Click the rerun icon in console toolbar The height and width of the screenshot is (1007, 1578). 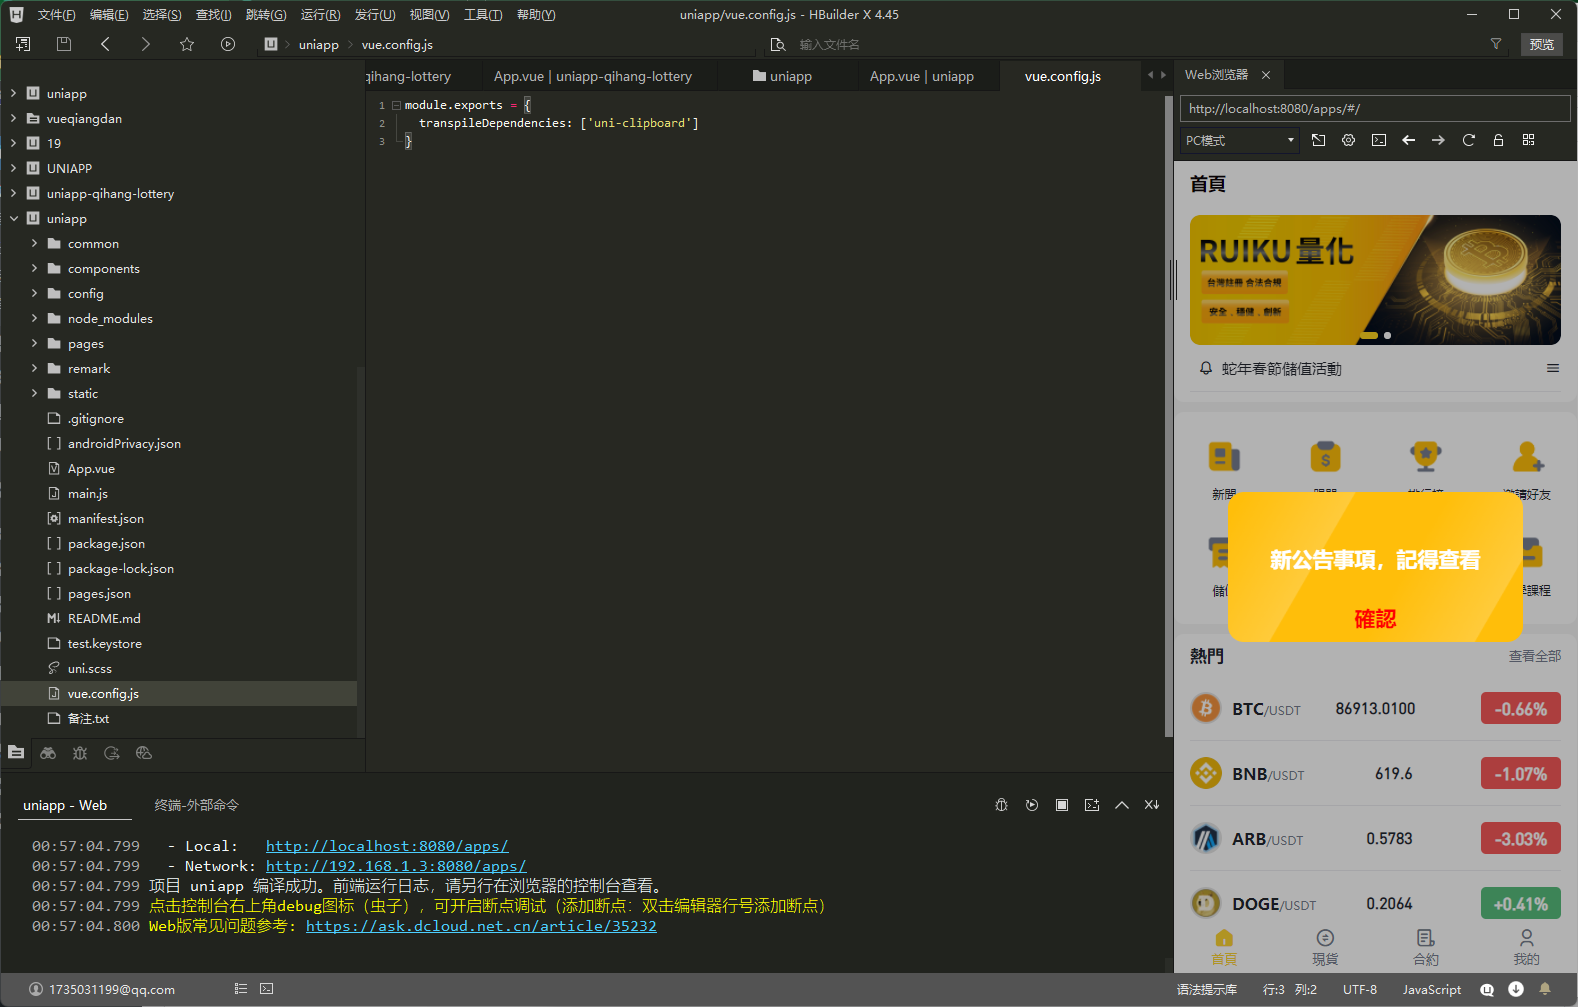[1032, 805]
